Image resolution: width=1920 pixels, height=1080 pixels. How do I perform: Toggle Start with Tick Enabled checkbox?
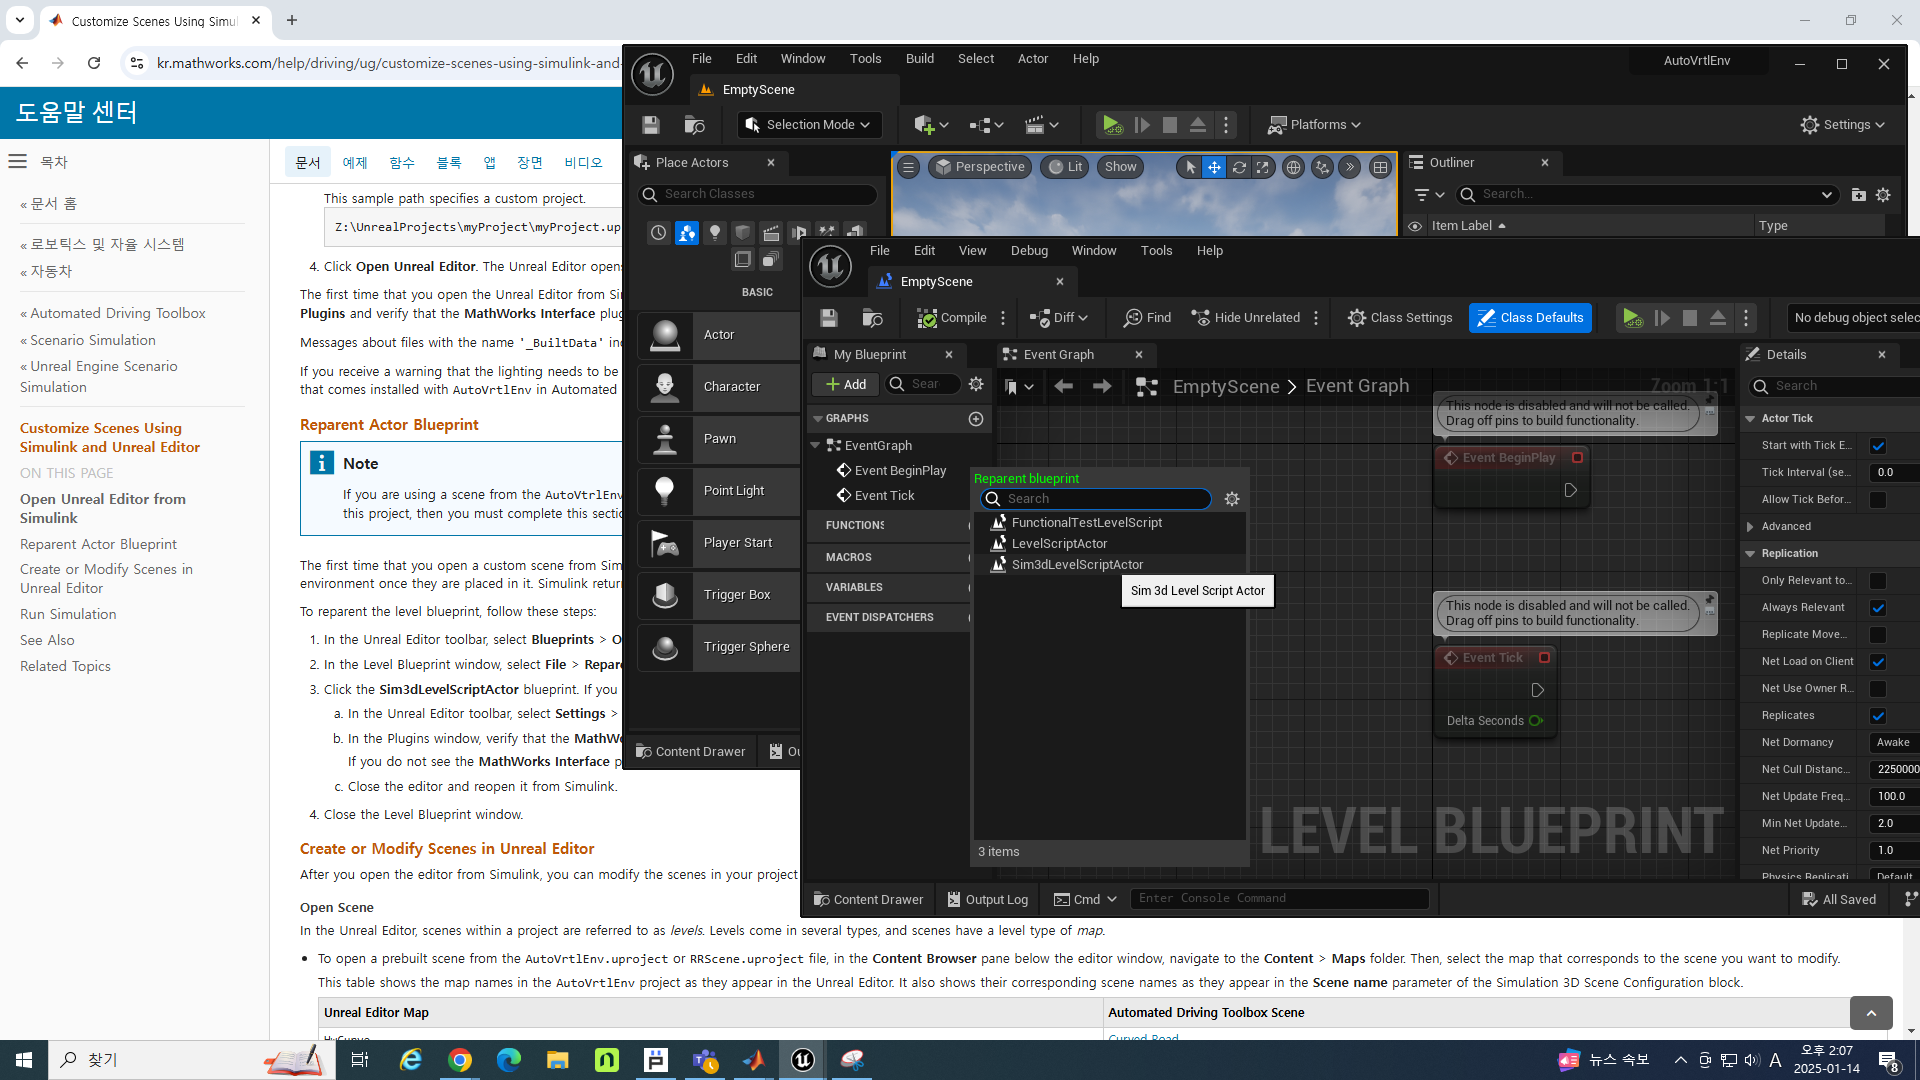pyautogui.click(x=1878, y=446)
